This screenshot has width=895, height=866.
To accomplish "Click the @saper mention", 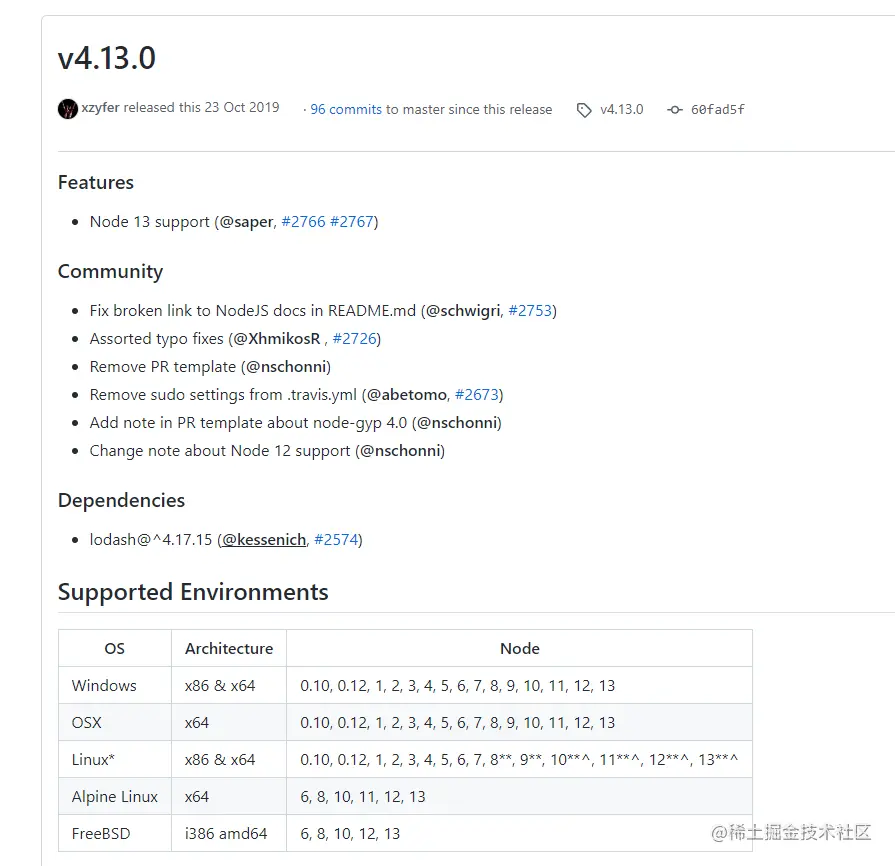I will click(x=246, y=221).
